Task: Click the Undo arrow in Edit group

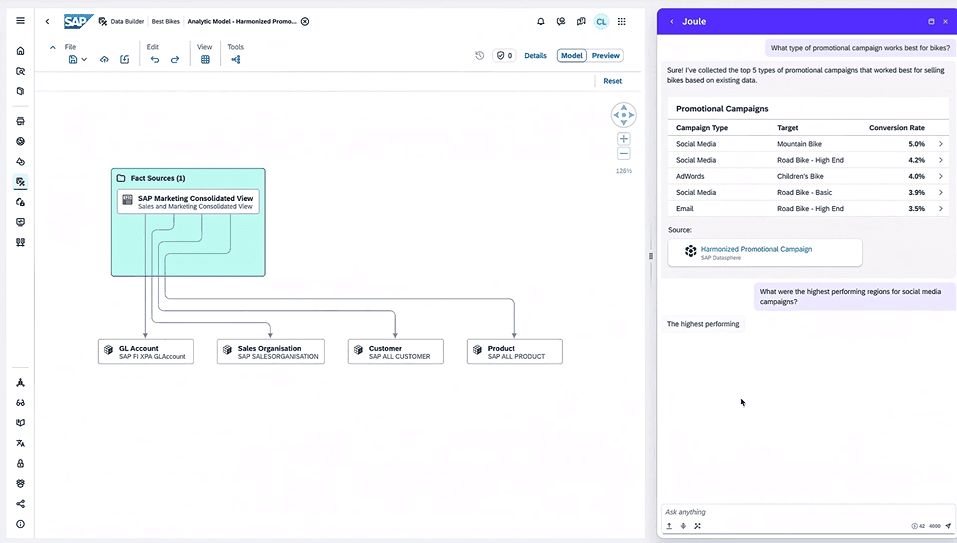Action: pyautogui.click(x=155, y=59)
